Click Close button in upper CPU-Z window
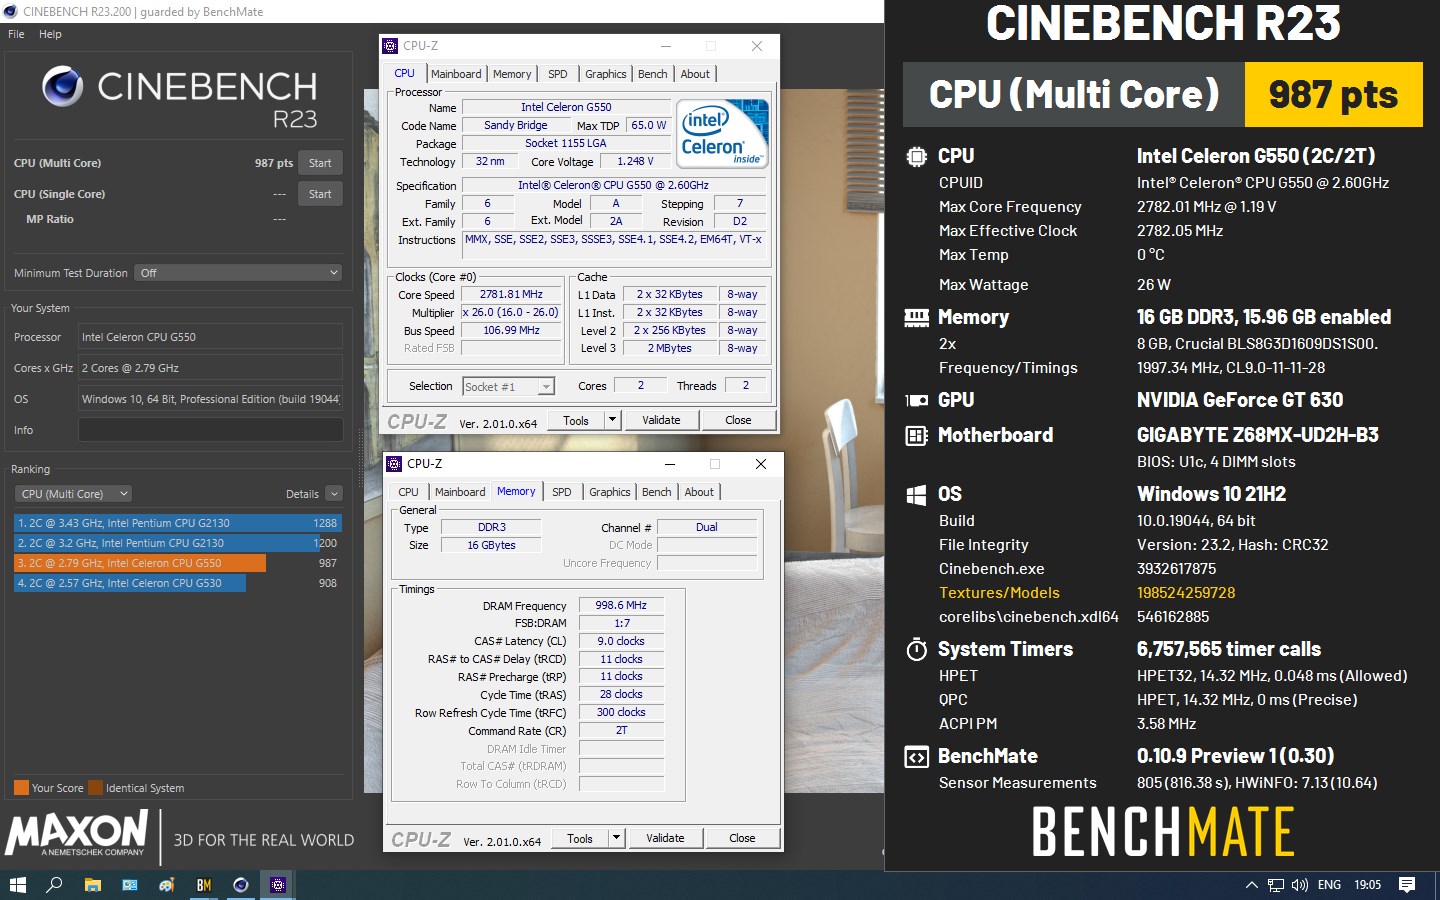The image size is (1440, 900). coord(738,421)
